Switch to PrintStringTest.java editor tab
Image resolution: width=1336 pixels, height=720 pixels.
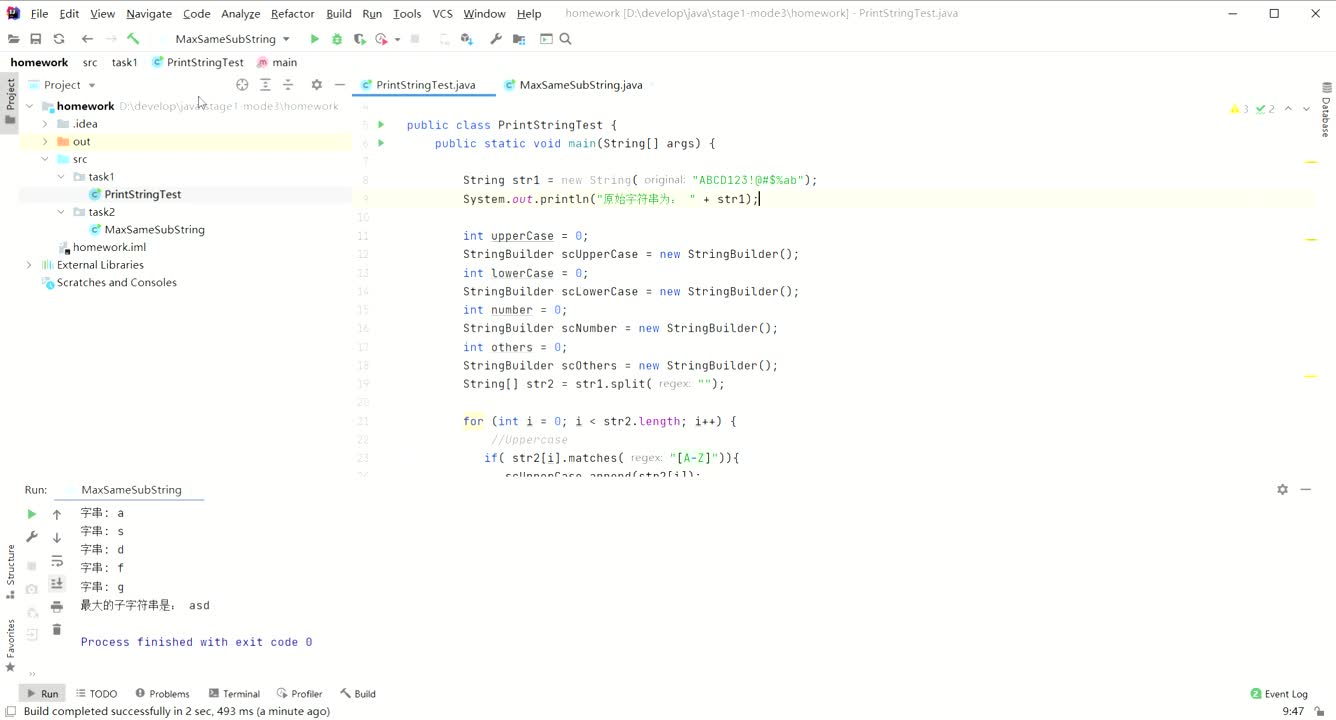(x=426, y=85)
